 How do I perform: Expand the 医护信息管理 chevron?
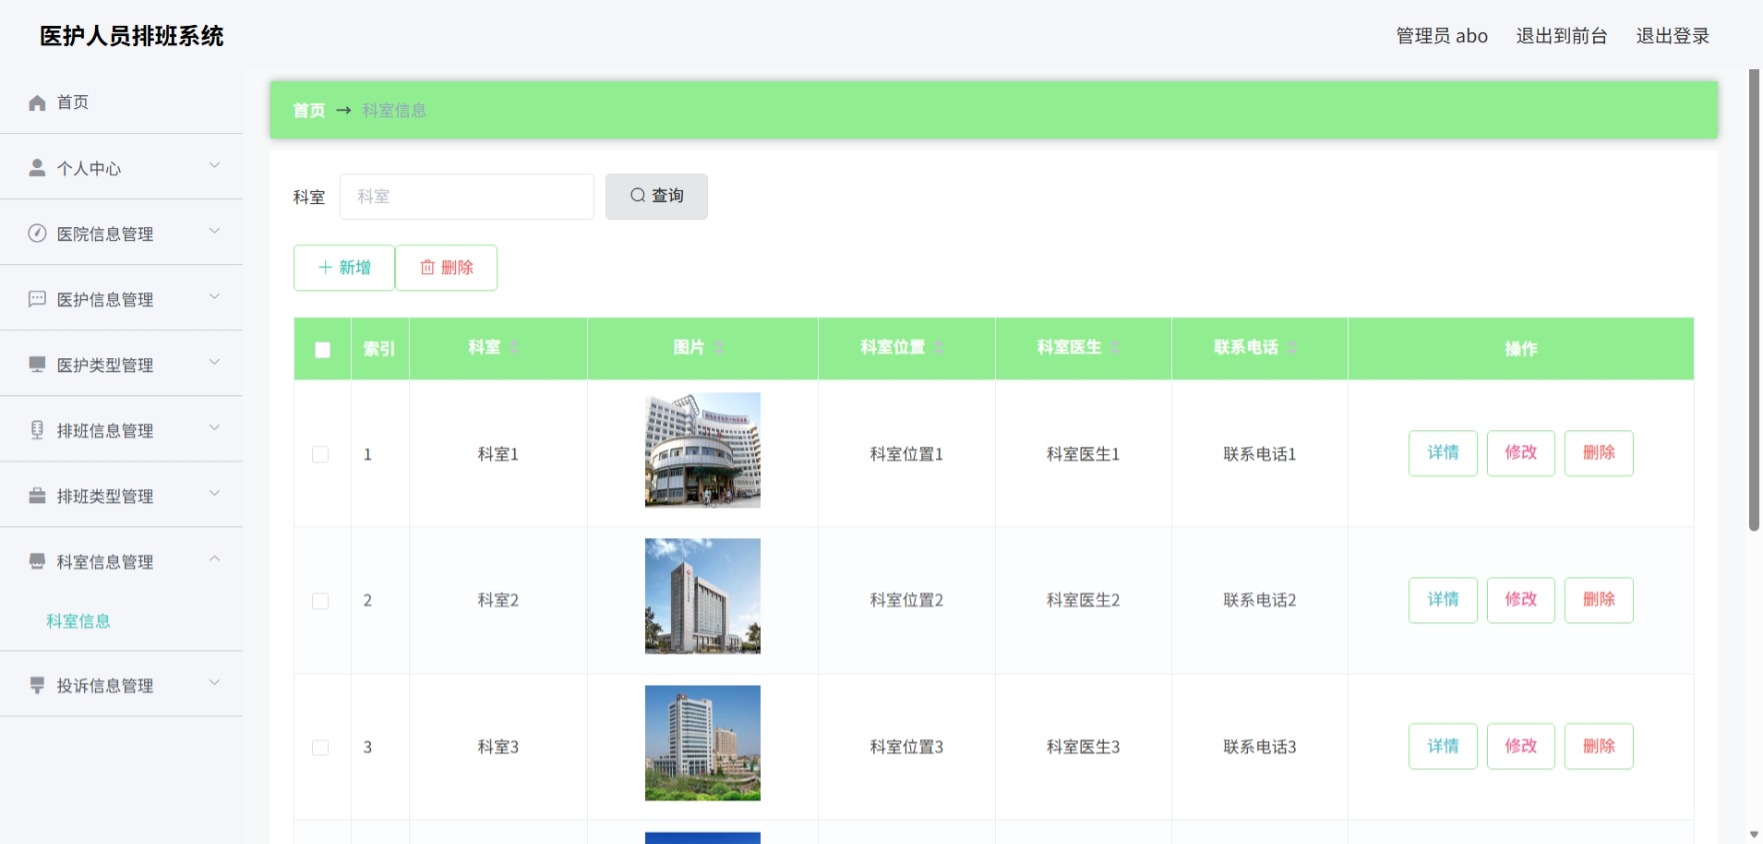click(214, 297)
